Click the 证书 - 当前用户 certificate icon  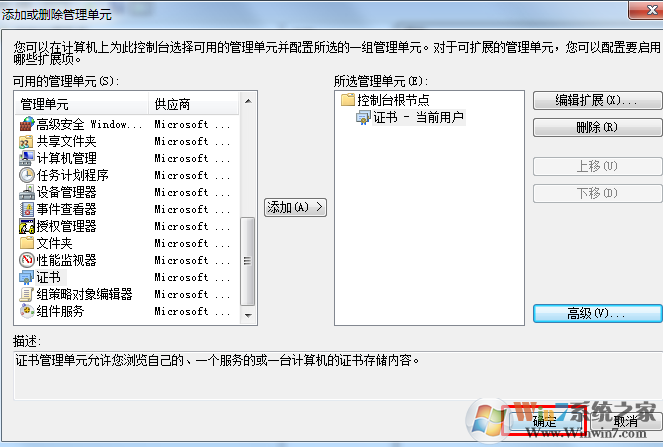click(x=363, y=117)
